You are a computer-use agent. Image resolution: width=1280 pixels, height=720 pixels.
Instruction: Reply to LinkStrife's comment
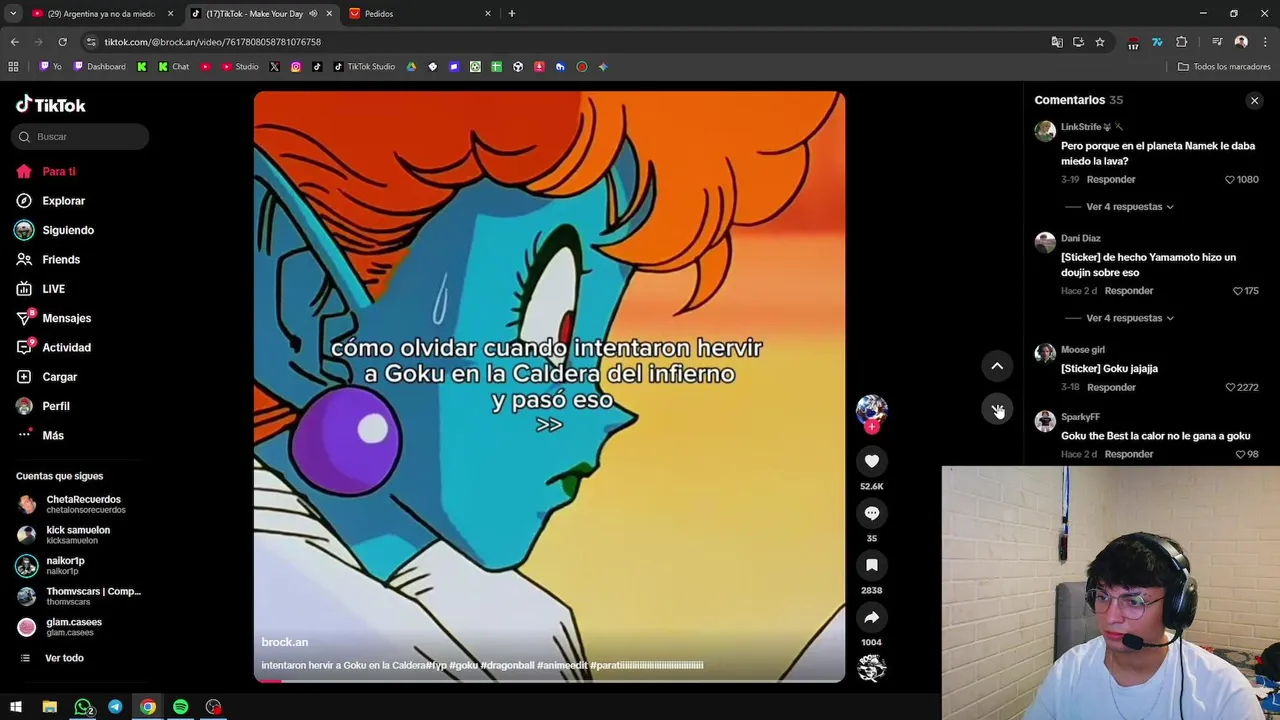coord(1111,180)
